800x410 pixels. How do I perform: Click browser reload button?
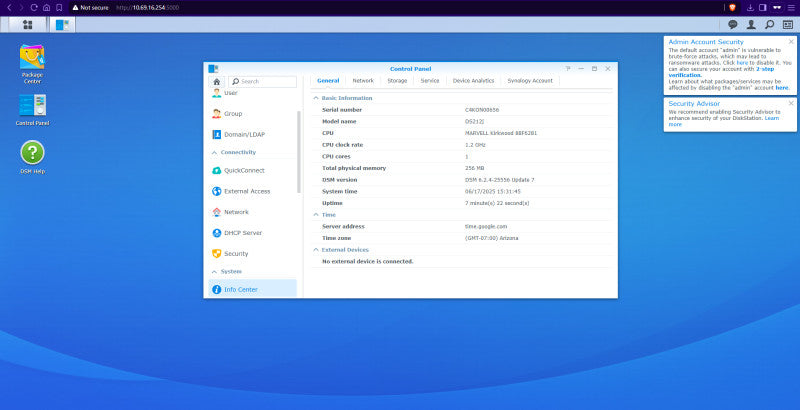tap(34, 8)
